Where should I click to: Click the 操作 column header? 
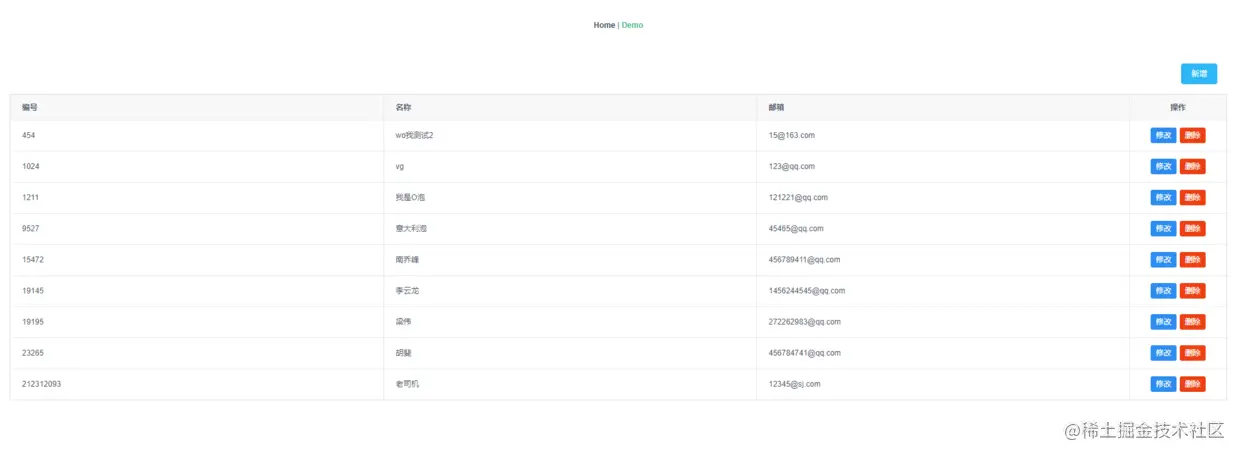(1178, 107)
